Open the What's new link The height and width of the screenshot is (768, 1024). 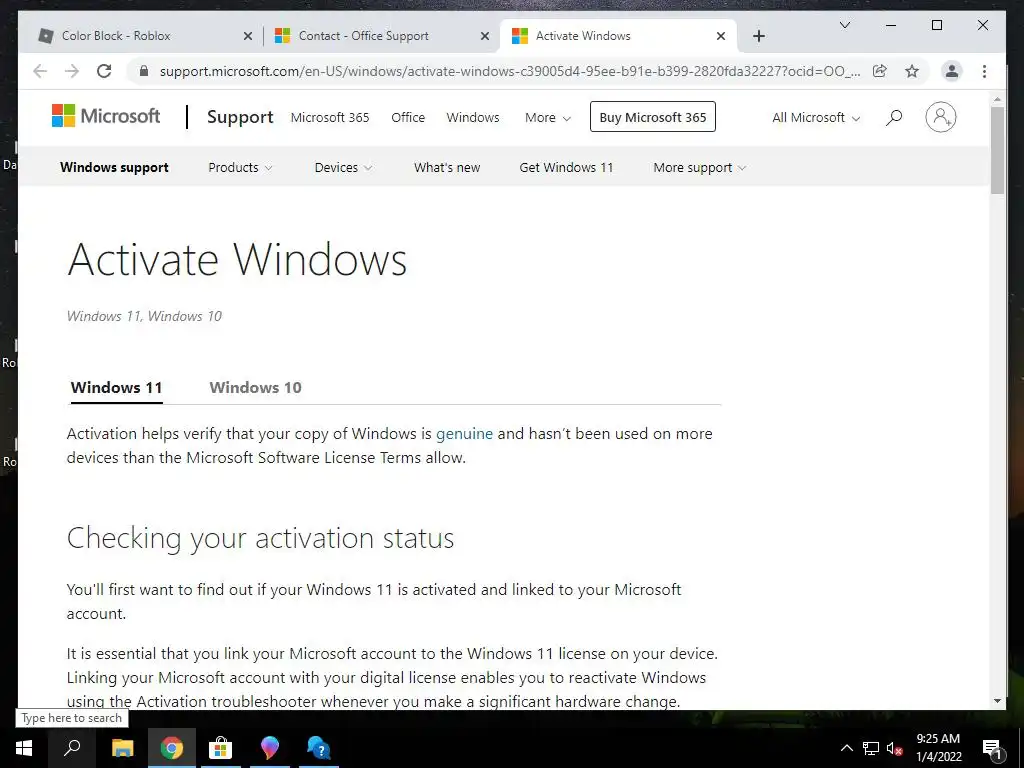click(447, 167)
